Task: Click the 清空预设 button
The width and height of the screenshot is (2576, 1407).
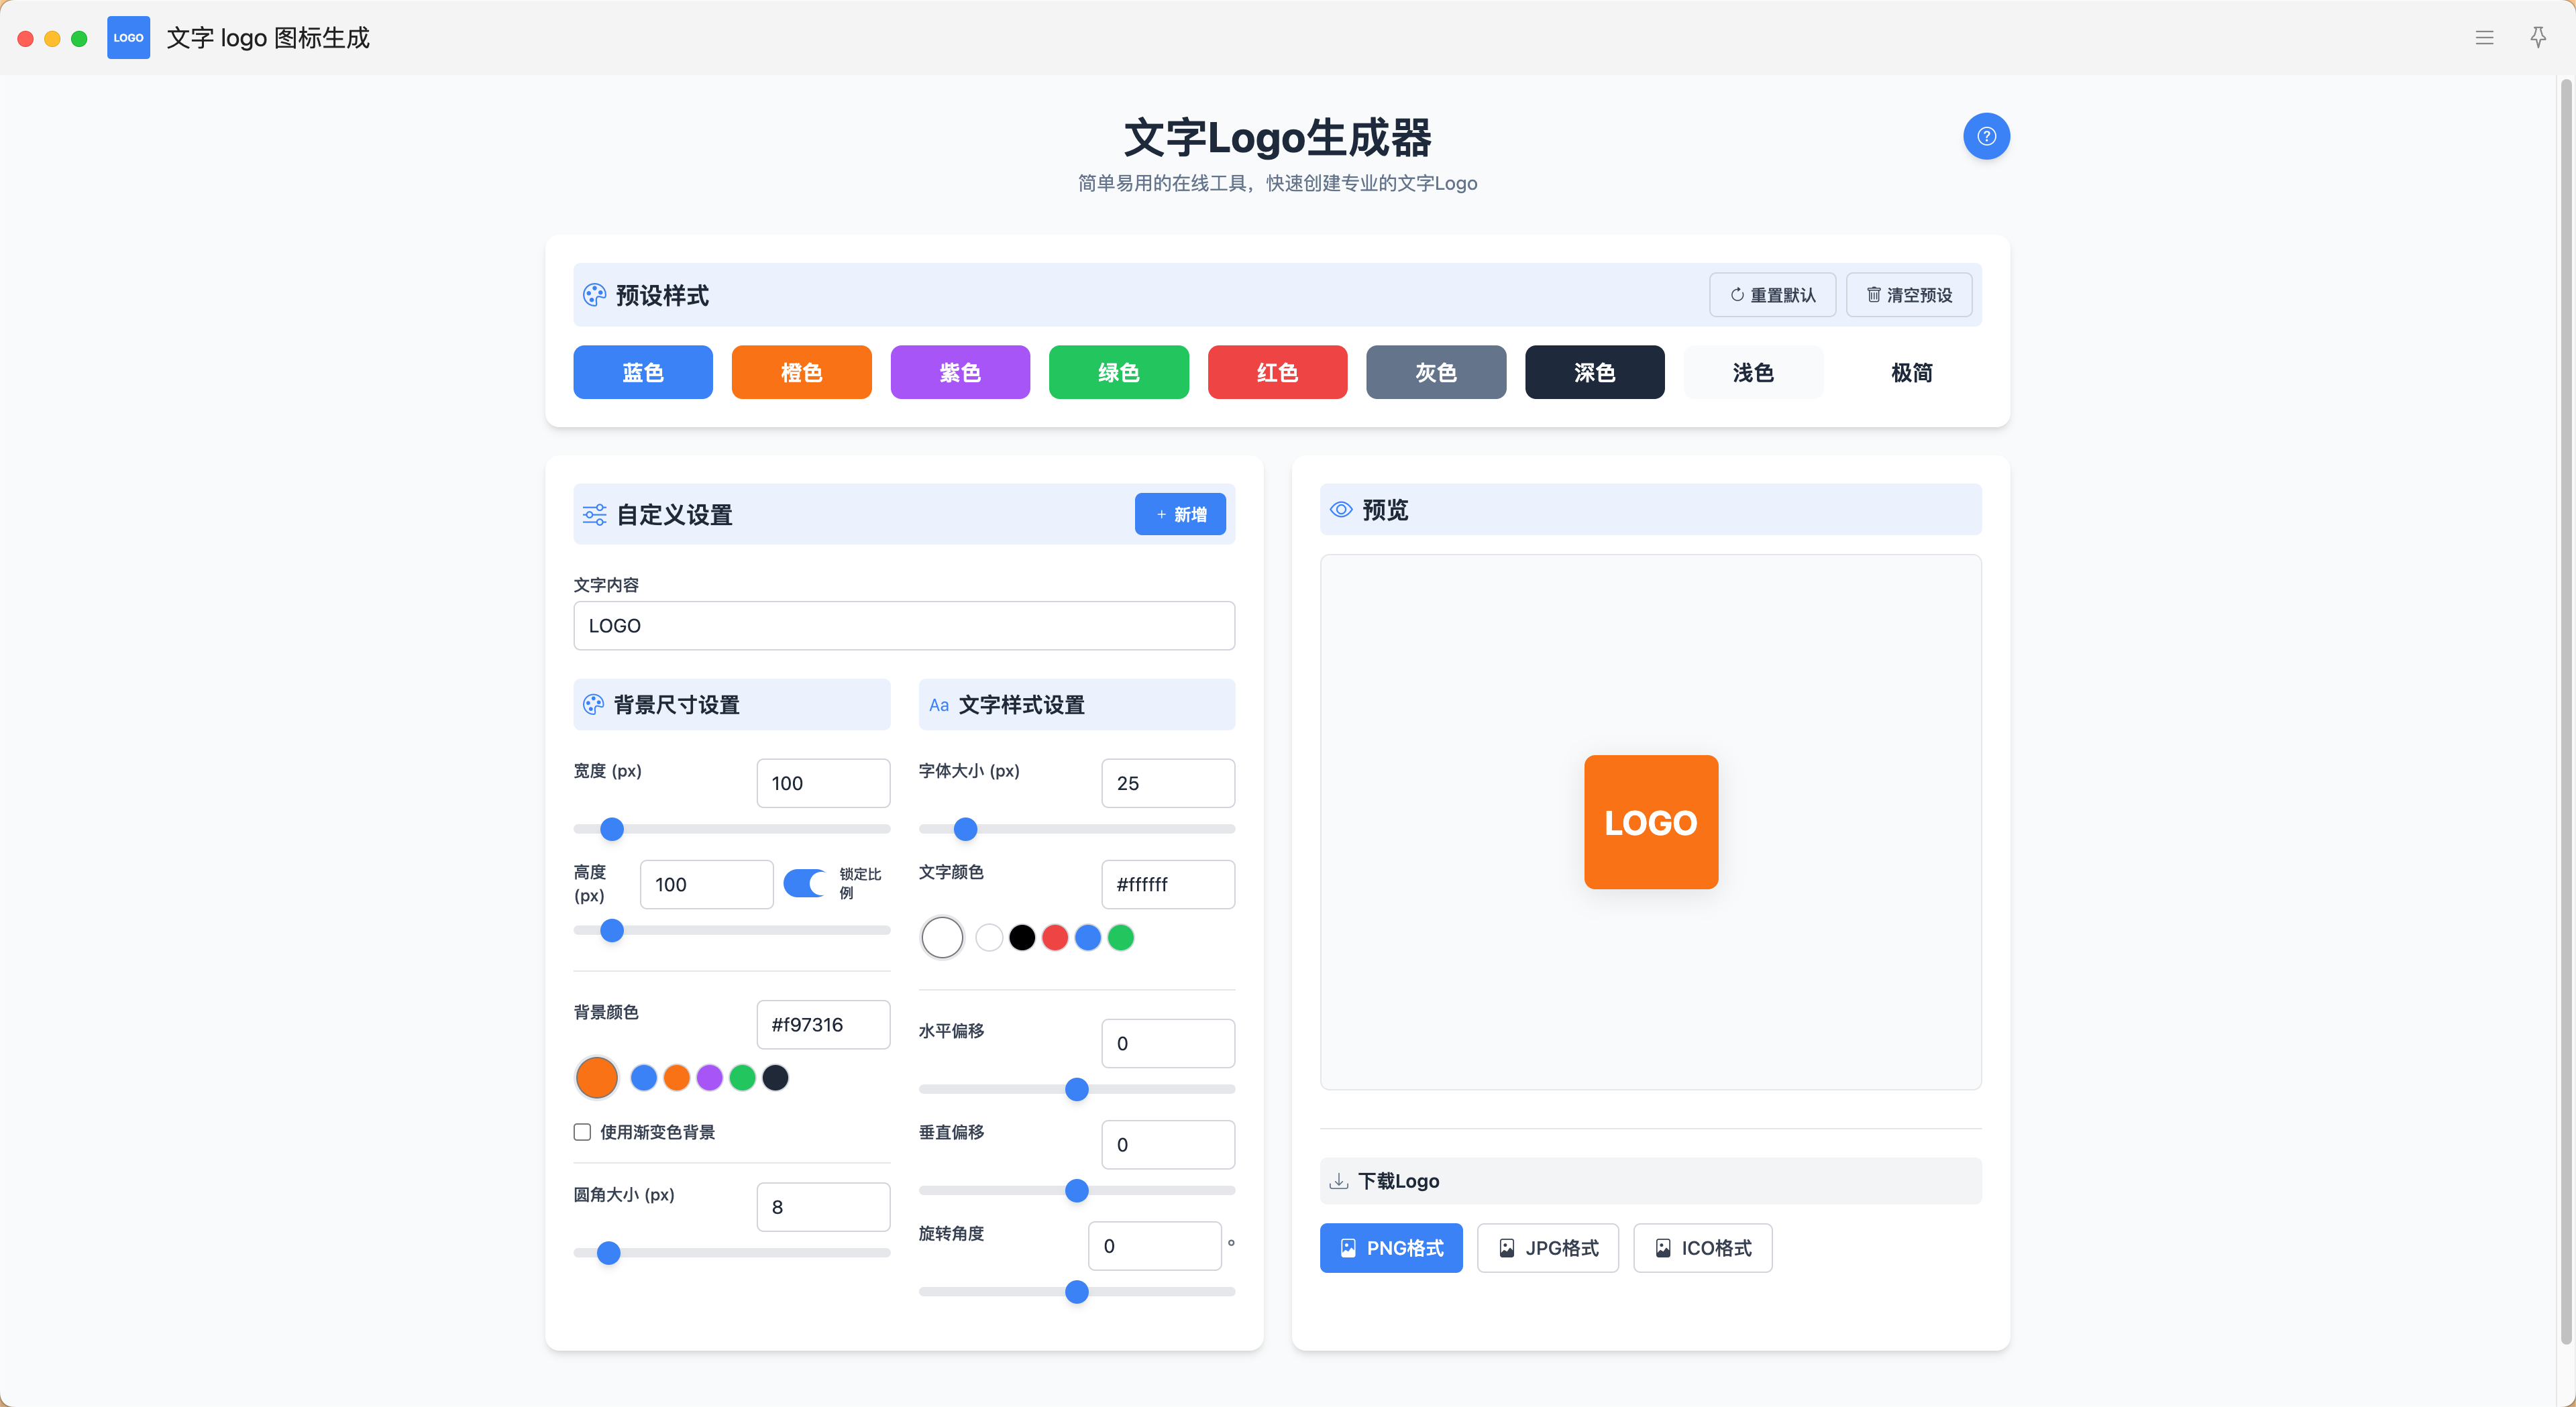Action: click(1908, 295)
